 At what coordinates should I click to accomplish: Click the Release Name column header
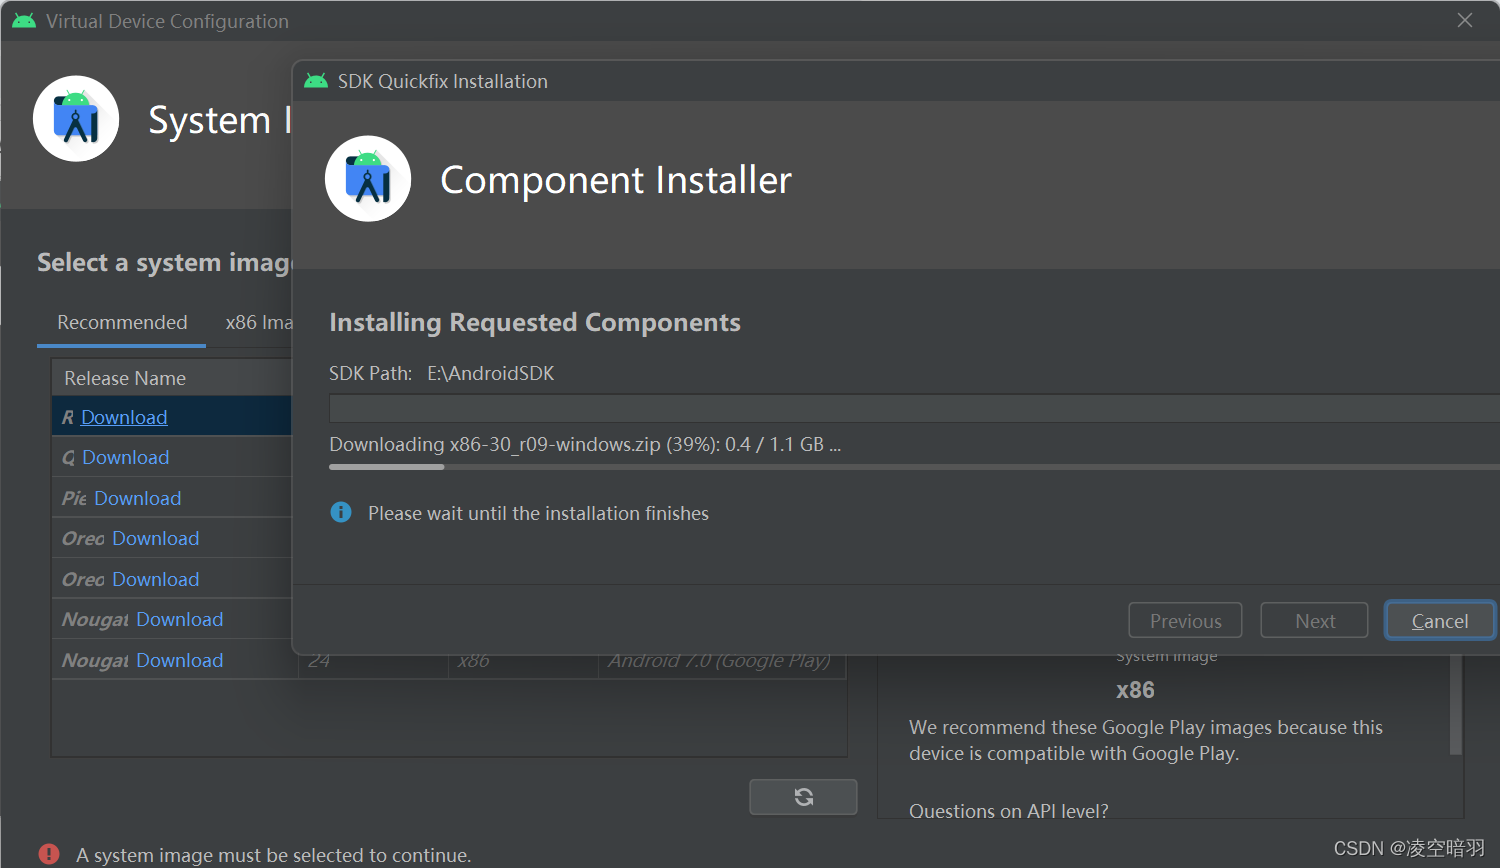point(172,378)
